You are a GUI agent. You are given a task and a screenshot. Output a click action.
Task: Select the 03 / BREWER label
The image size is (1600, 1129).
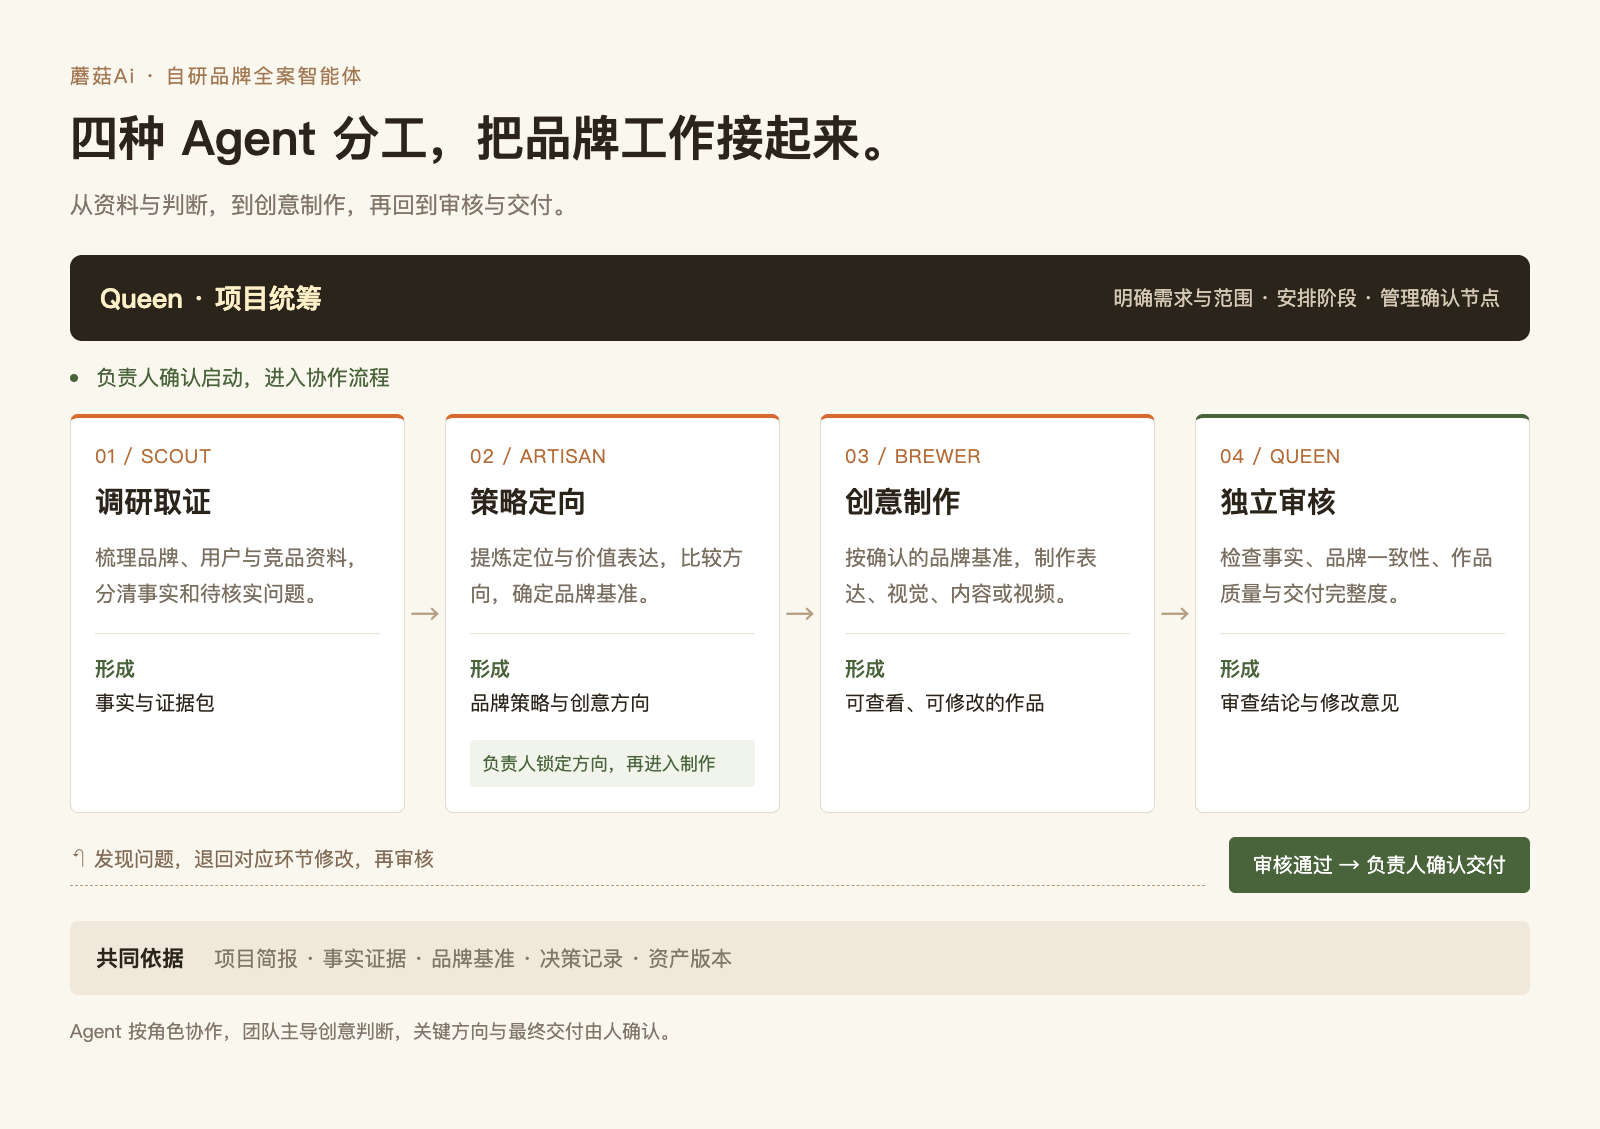click(912, 456)
